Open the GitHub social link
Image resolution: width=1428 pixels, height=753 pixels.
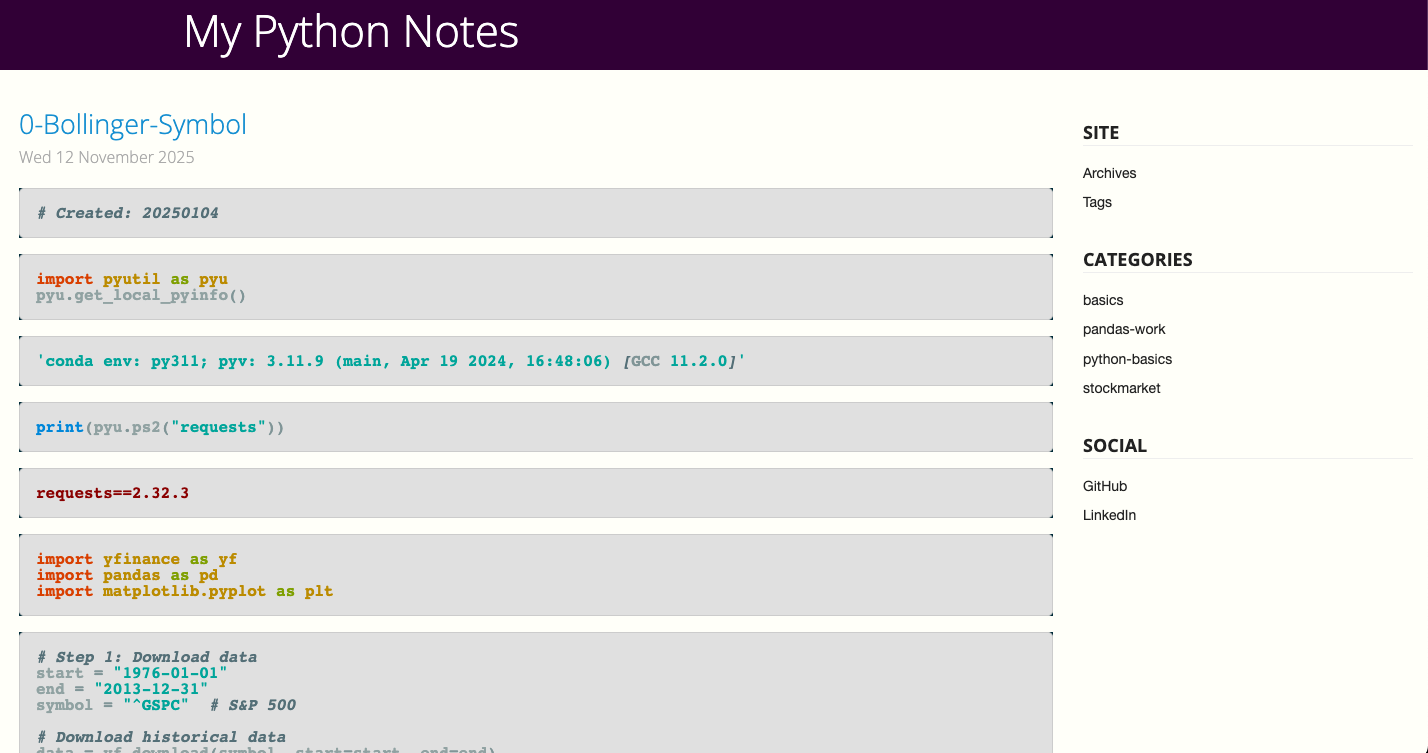click(x=1104, y=486)
